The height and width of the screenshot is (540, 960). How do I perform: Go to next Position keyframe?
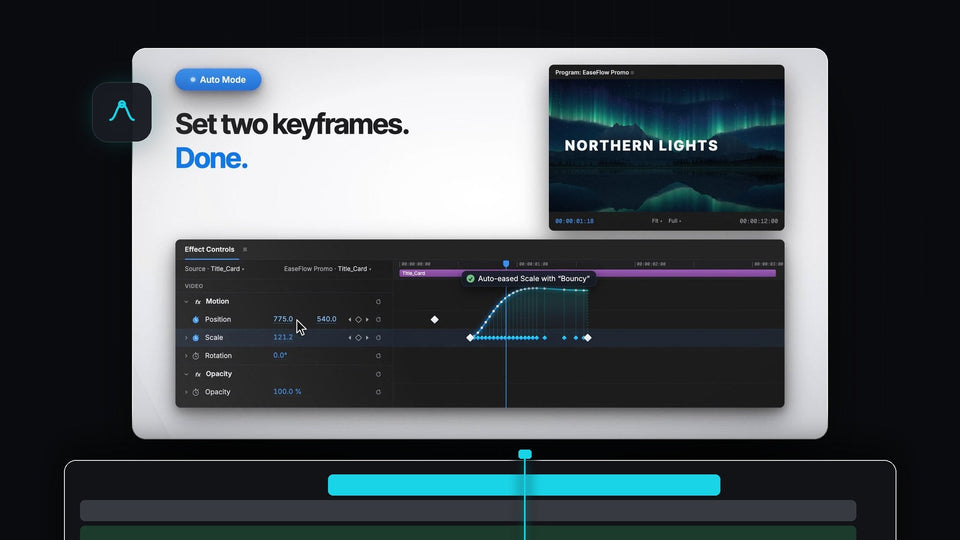[x=367, y=320]
